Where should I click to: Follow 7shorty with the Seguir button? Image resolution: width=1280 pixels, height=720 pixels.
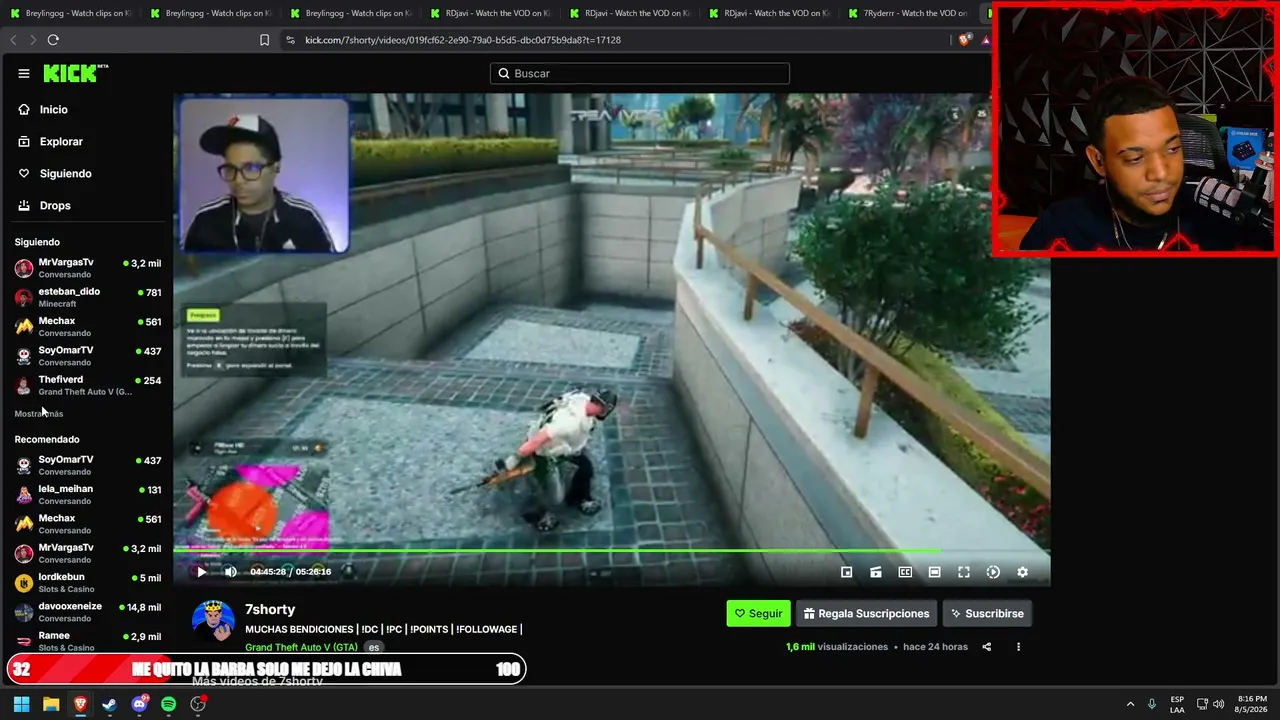(x=758, y=613)
